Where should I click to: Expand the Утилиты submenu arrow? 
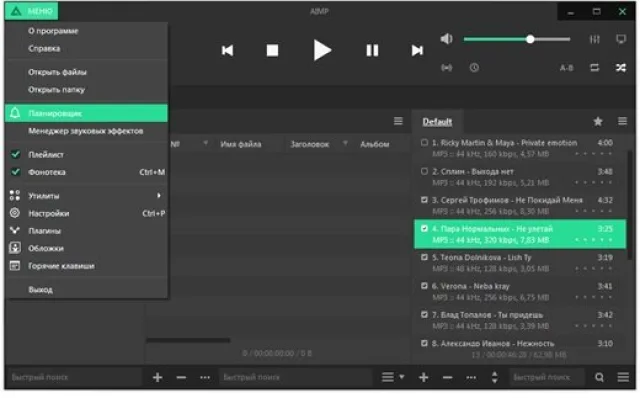tap(159, 196)
